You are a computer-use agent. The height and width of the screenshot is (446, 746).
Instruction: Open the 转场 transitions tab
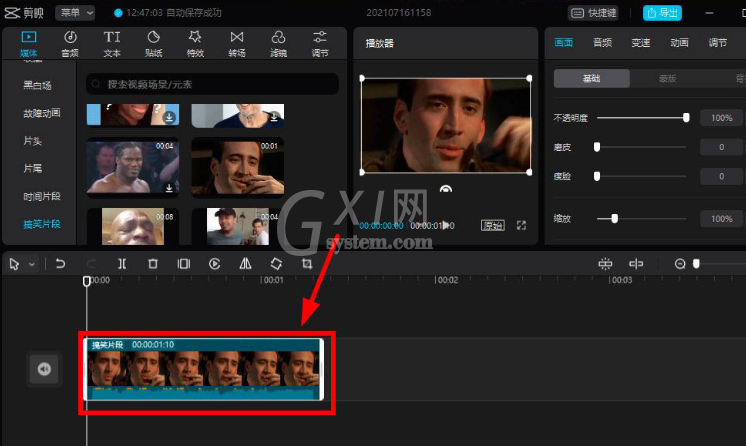click(236, 44)
